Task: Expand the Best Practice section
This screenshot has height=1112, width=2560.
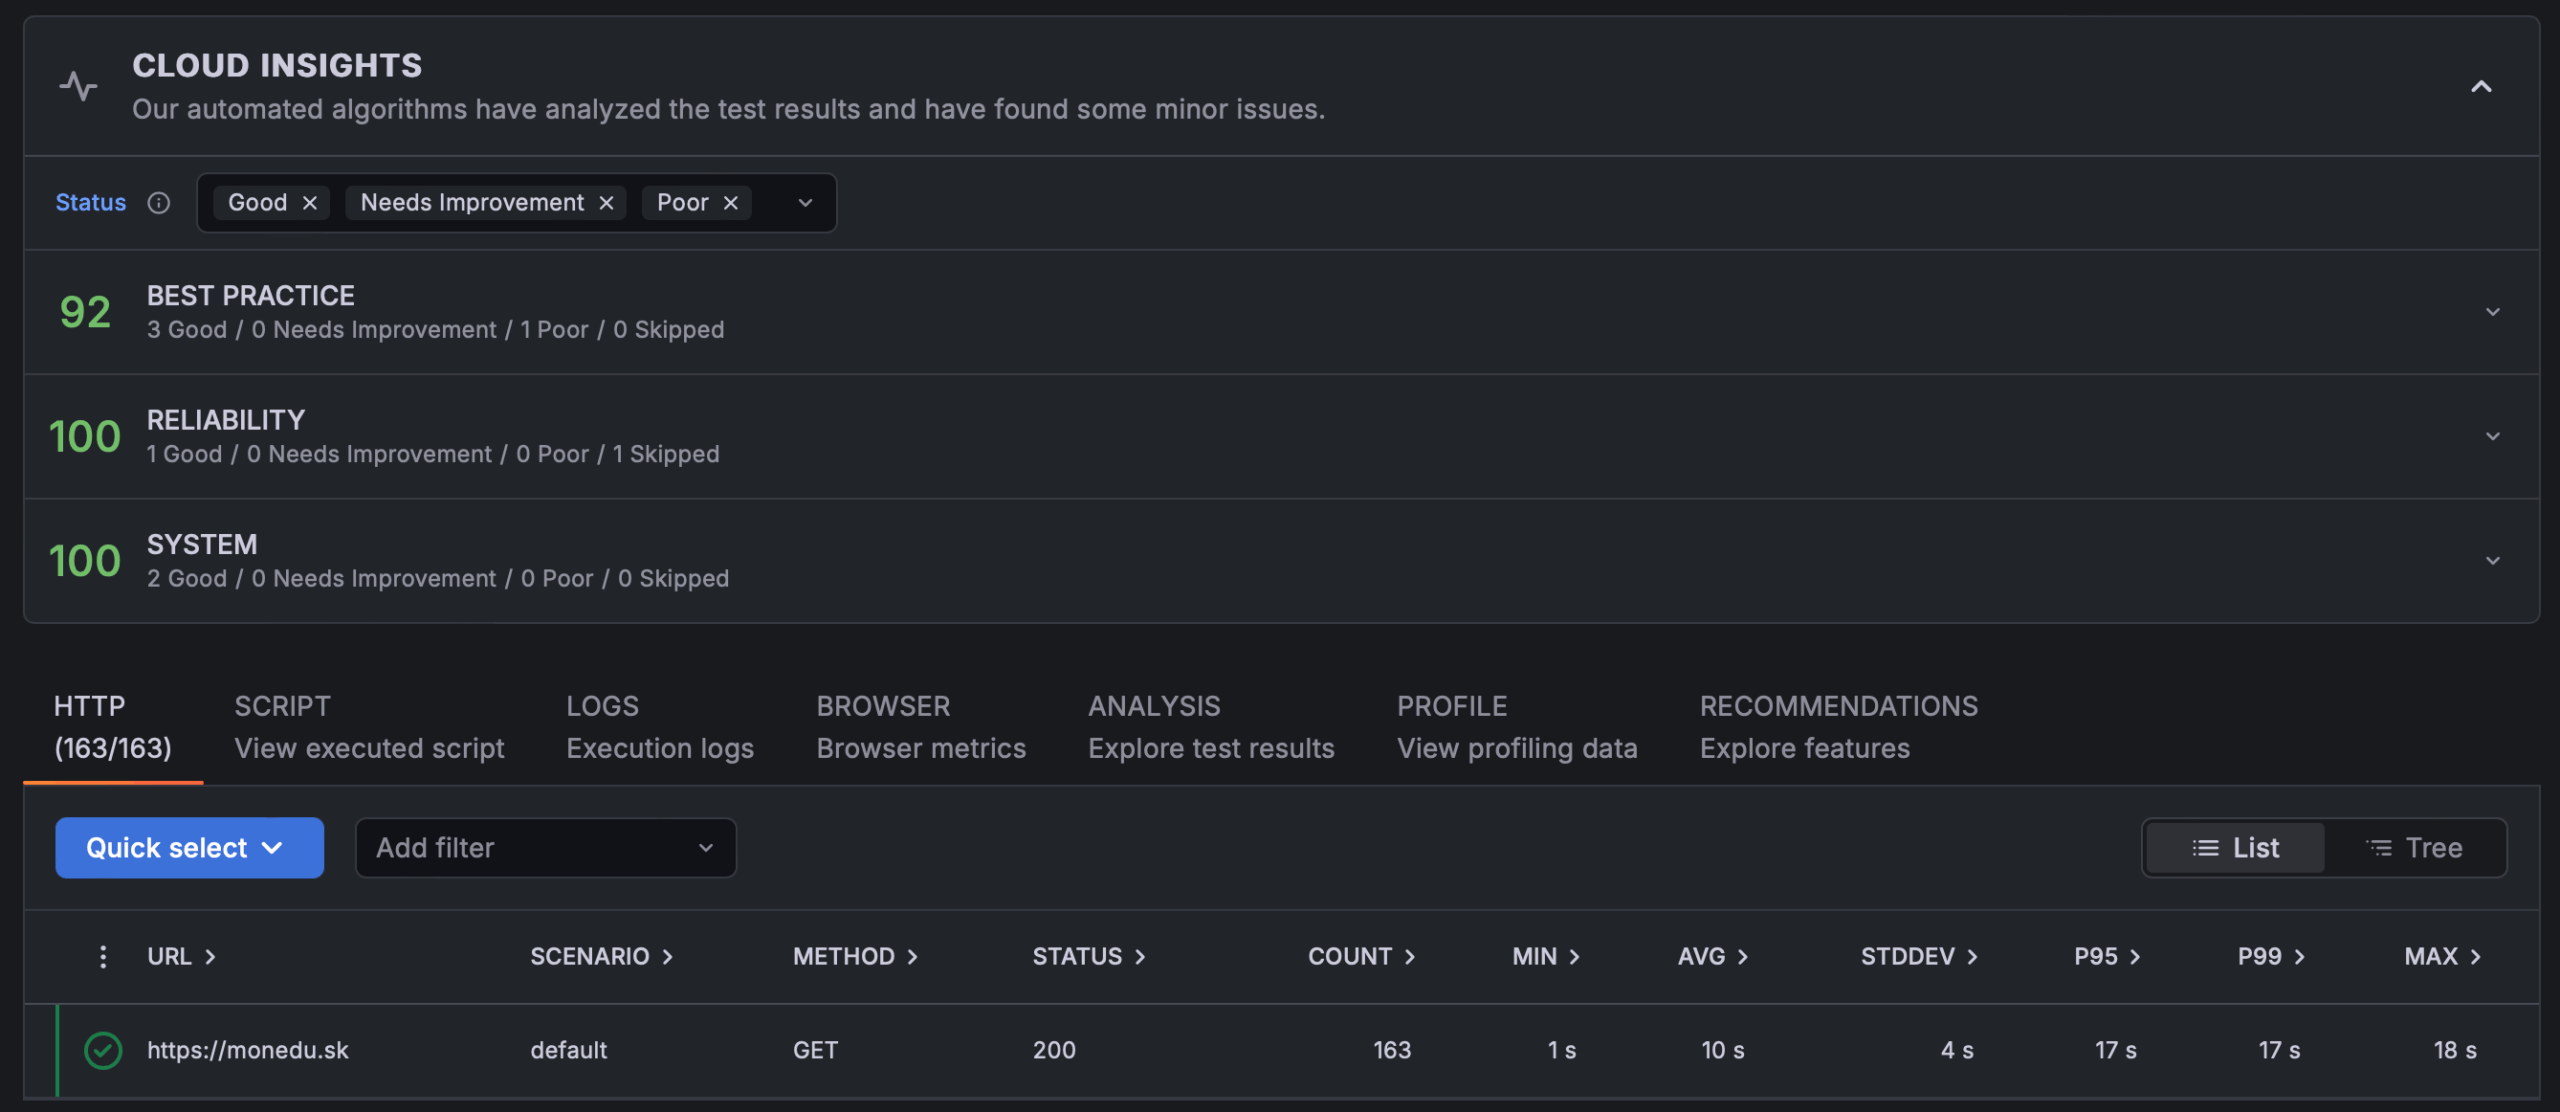Action: point(2495,311)
